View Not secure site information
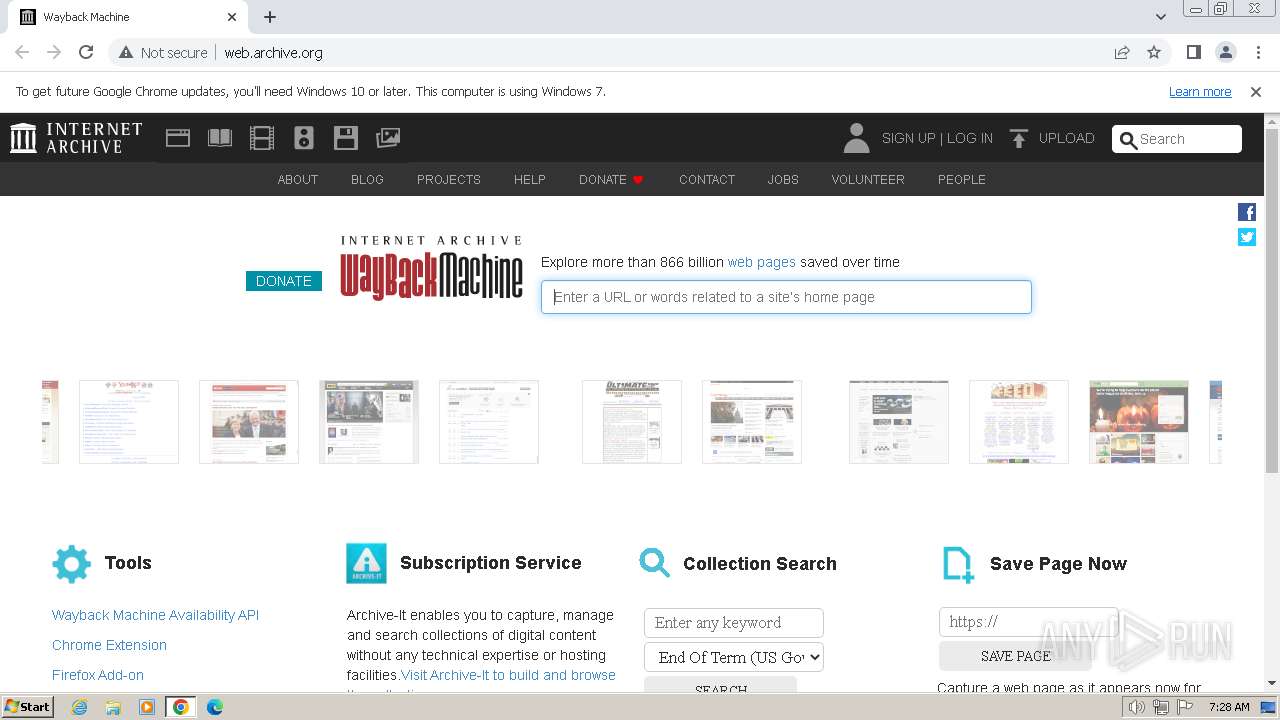Viewport: 1280px width, 720px height. click(x=163, y=52)
